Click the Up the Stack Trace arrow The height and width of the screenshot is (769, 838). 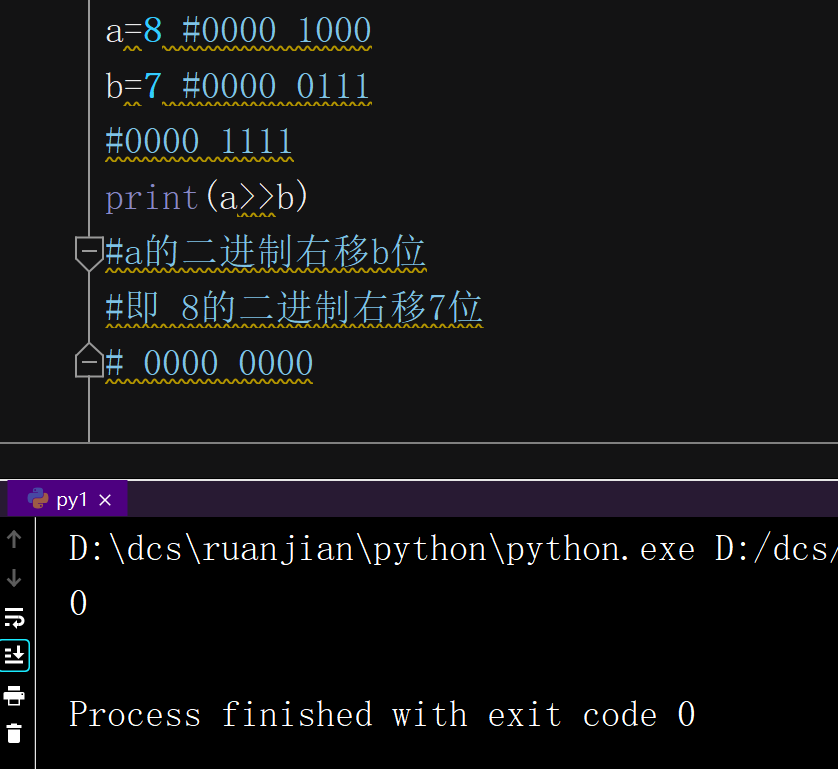point(14,539)
